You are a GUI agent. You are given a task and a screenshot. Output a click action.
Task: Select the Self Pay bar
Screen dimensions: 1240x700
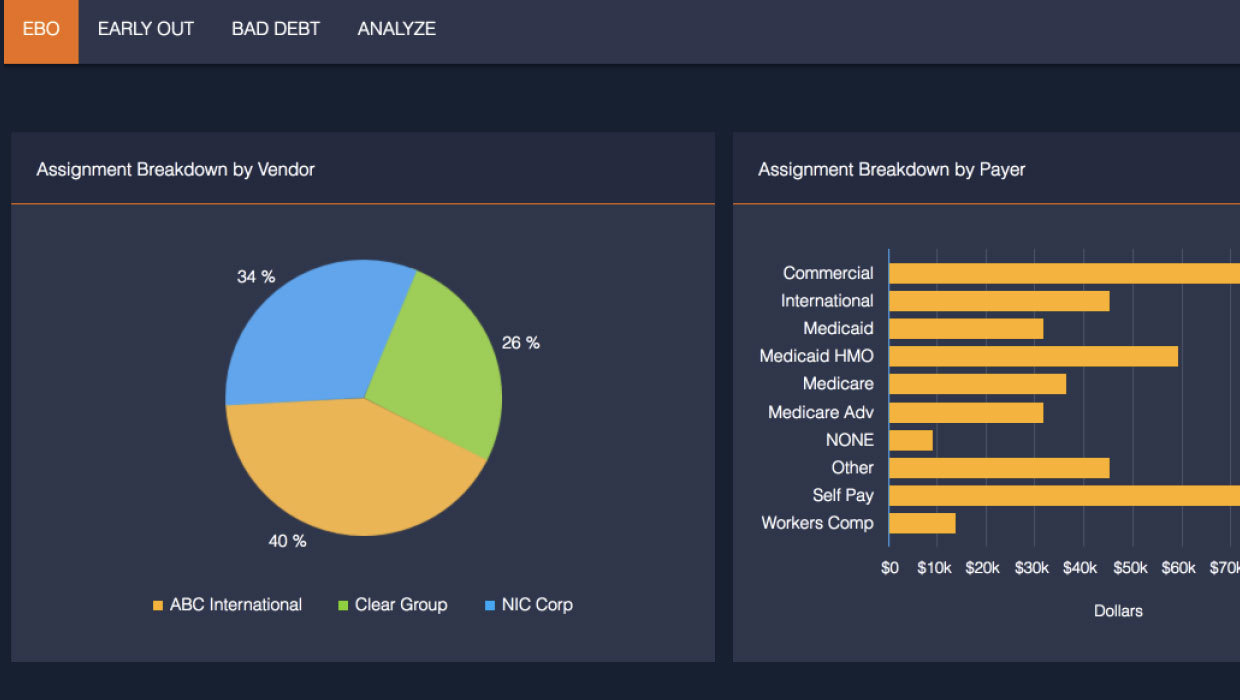pos(1060,495)
